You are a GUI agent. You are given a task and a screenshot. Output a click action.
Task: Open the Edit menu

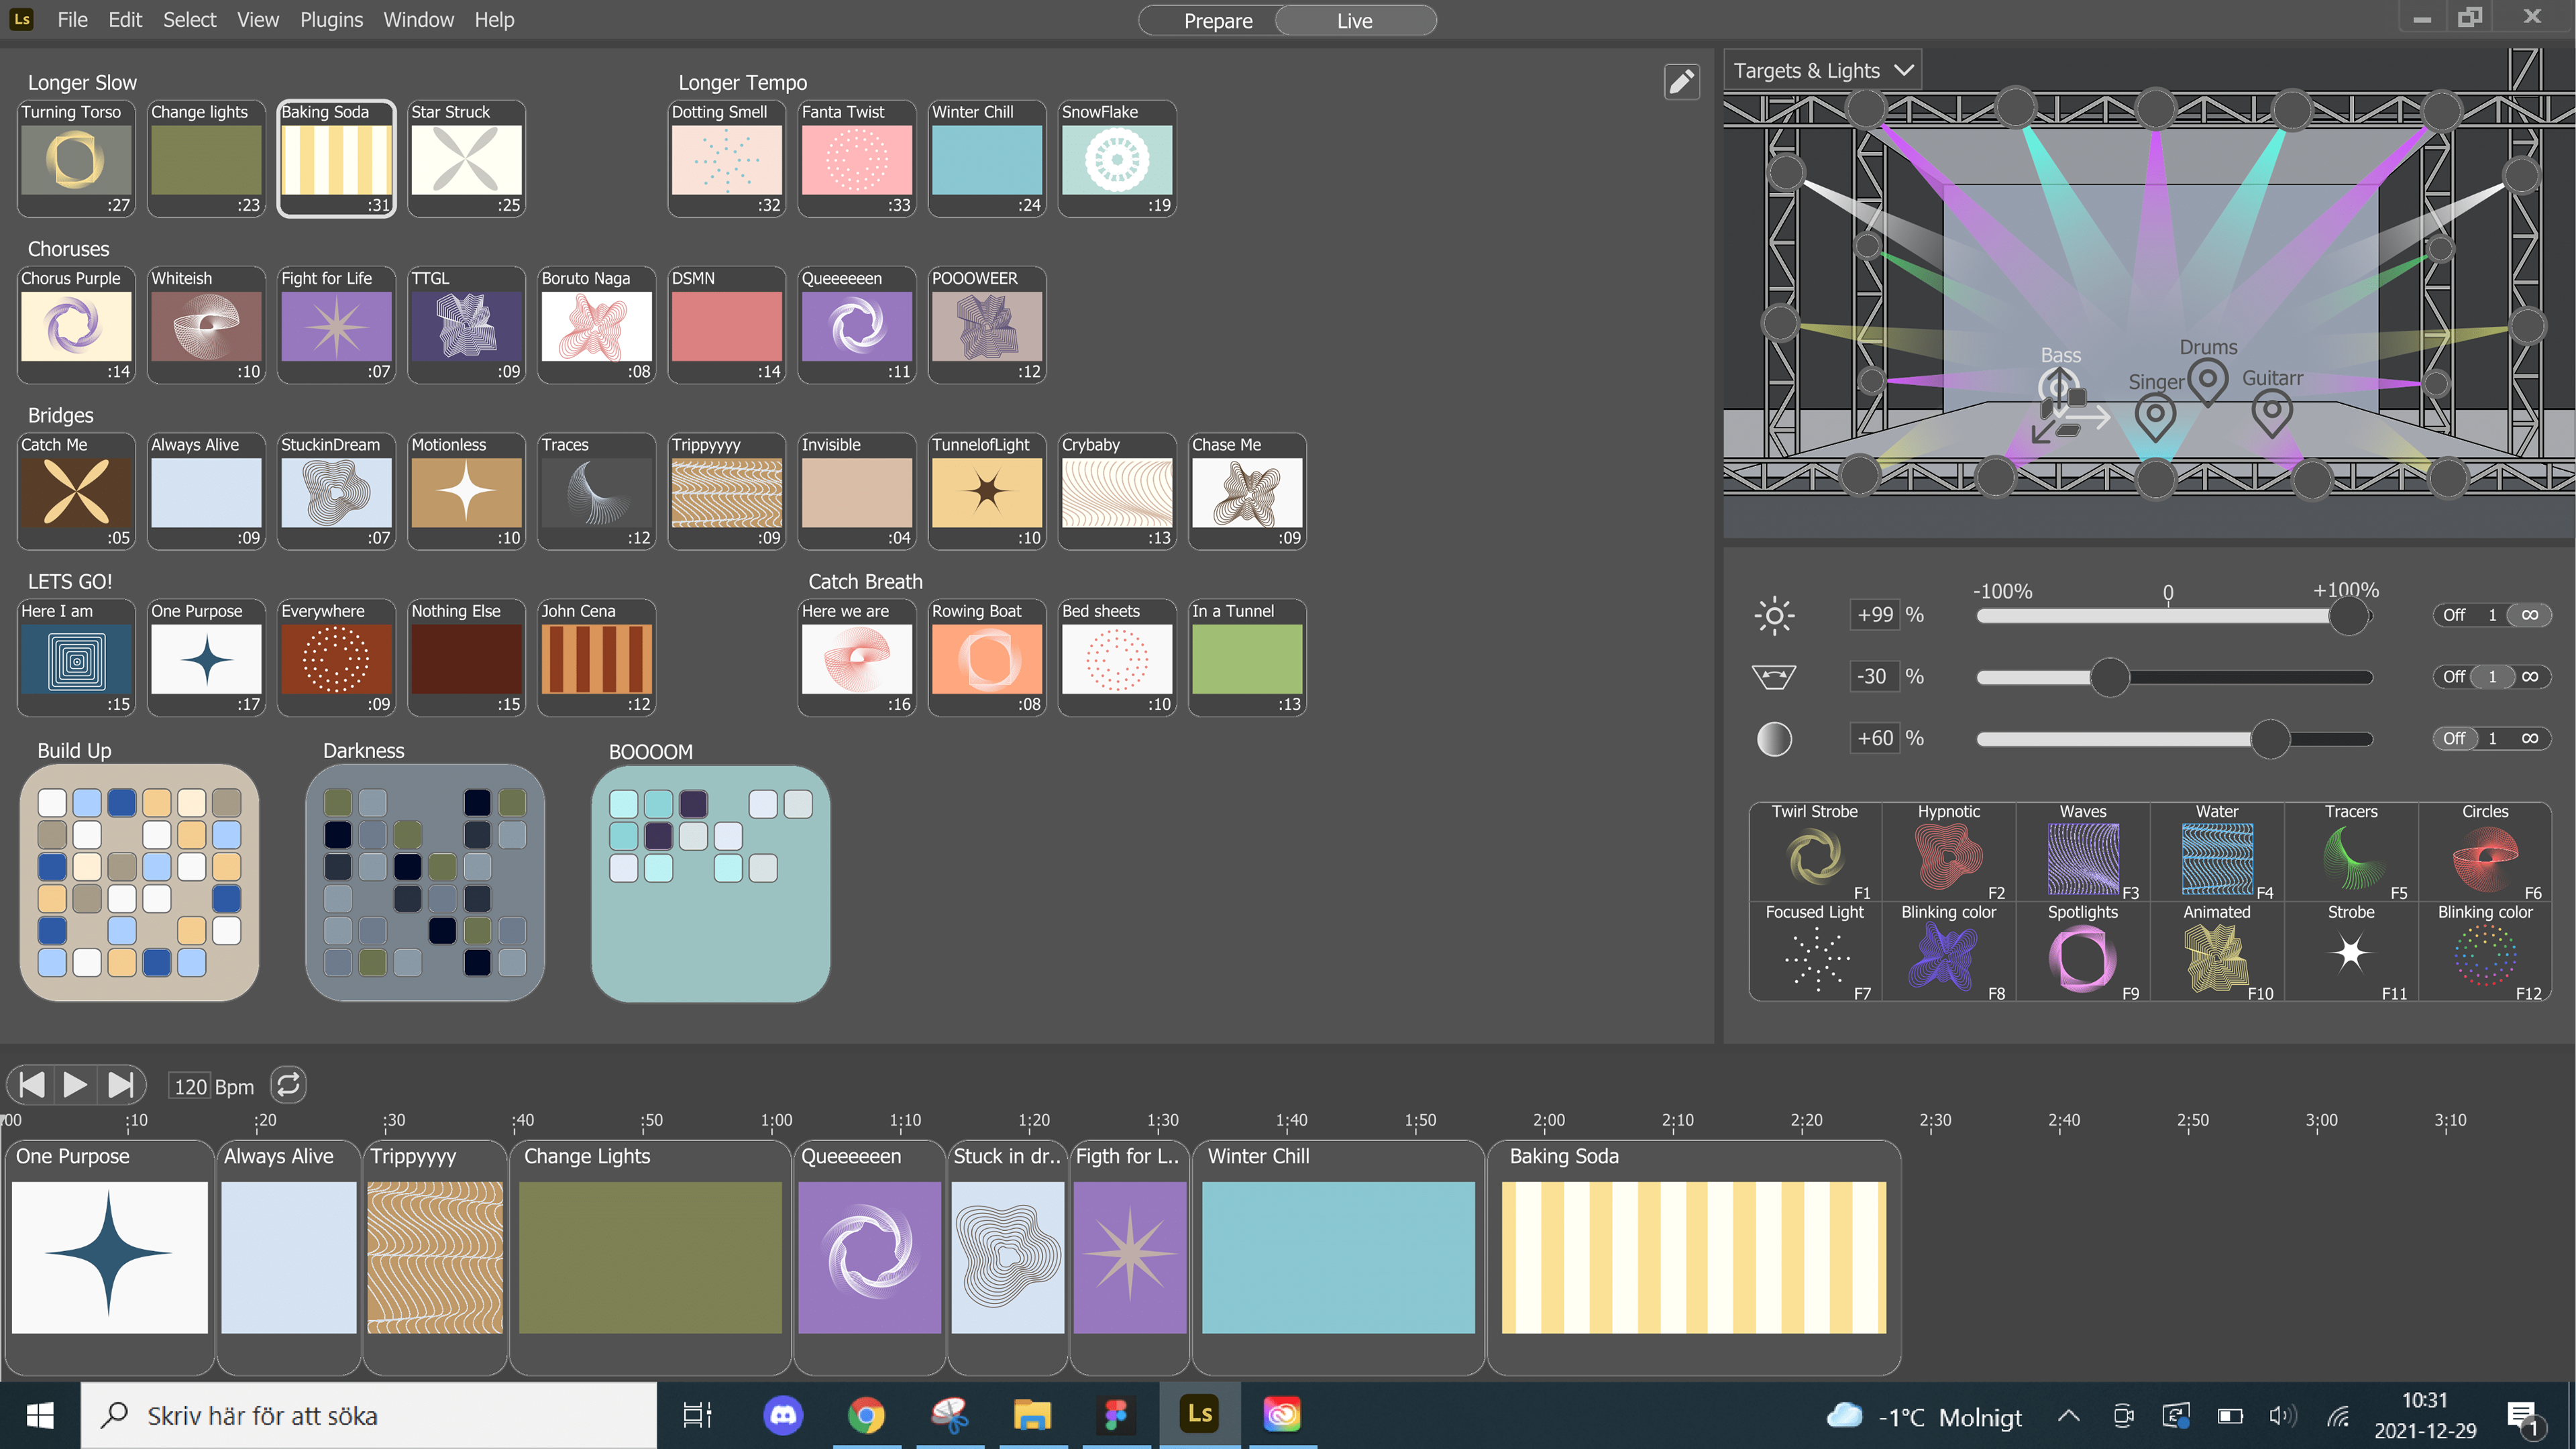click(125, 20)
